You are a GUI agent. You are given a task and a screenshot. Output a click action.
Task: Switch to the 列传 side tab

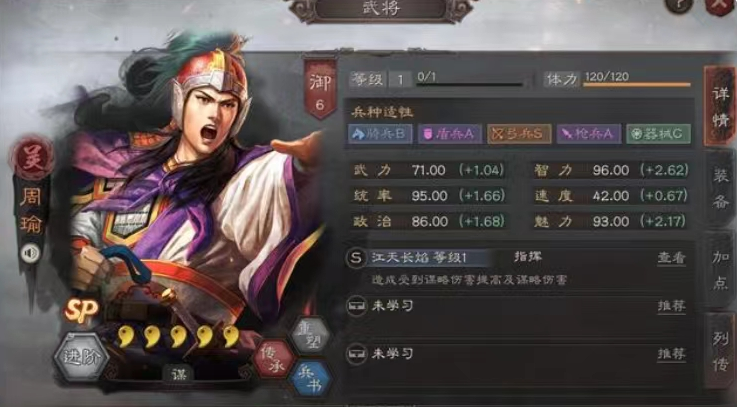[x=720, y=351]
